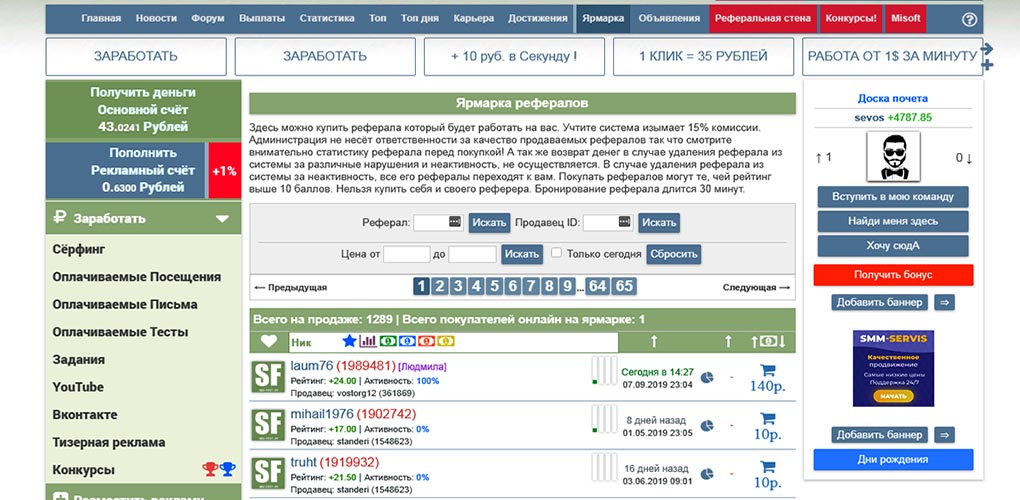This screenshot has width=1020, height=500.
Task: Click the red banknote sort icon
Action: tap(427, 341)
